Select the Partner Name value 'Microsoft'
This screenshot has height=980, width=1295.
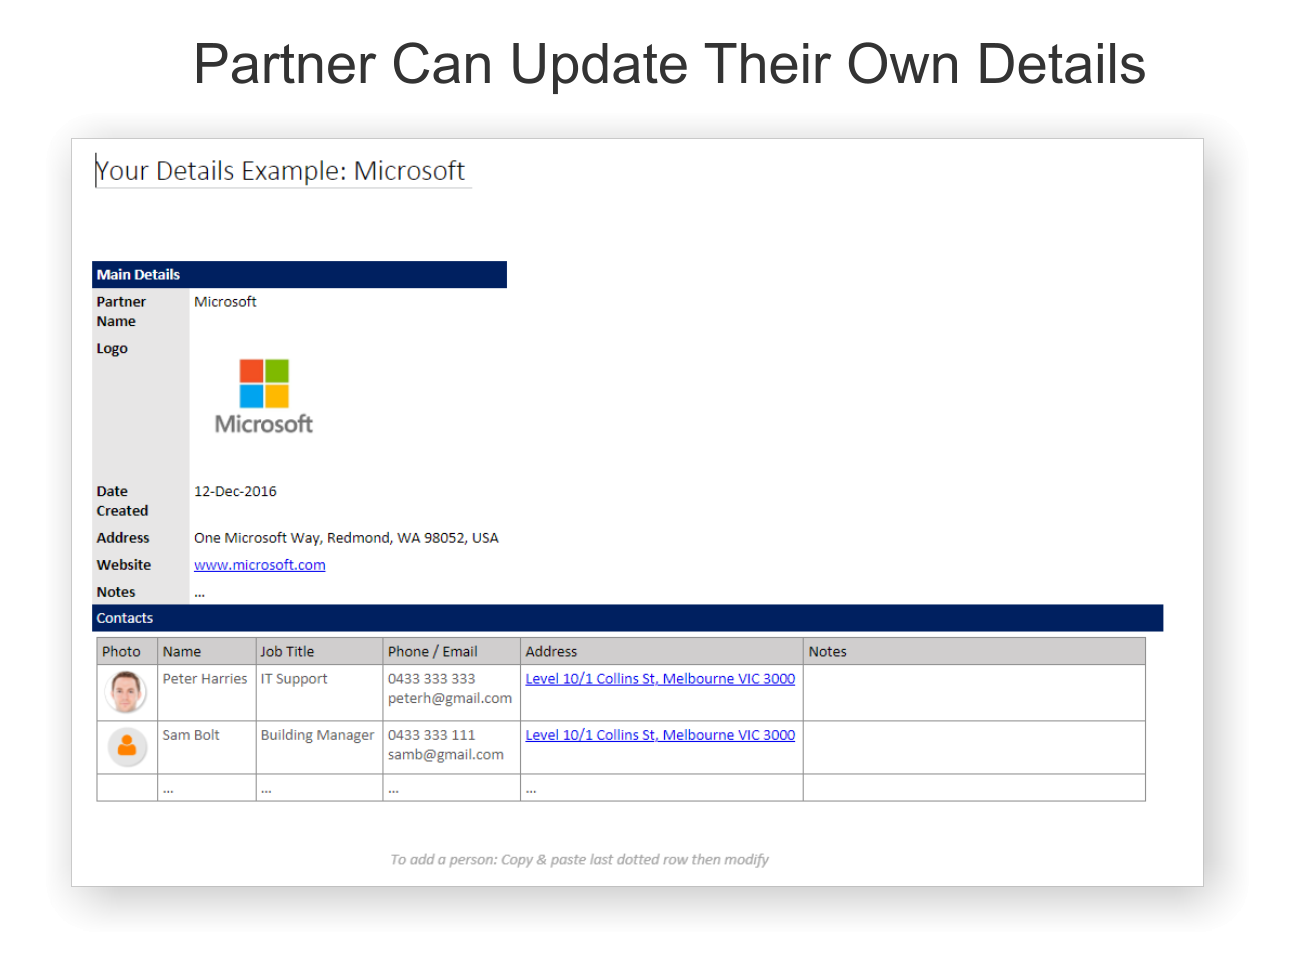point(225,302)
